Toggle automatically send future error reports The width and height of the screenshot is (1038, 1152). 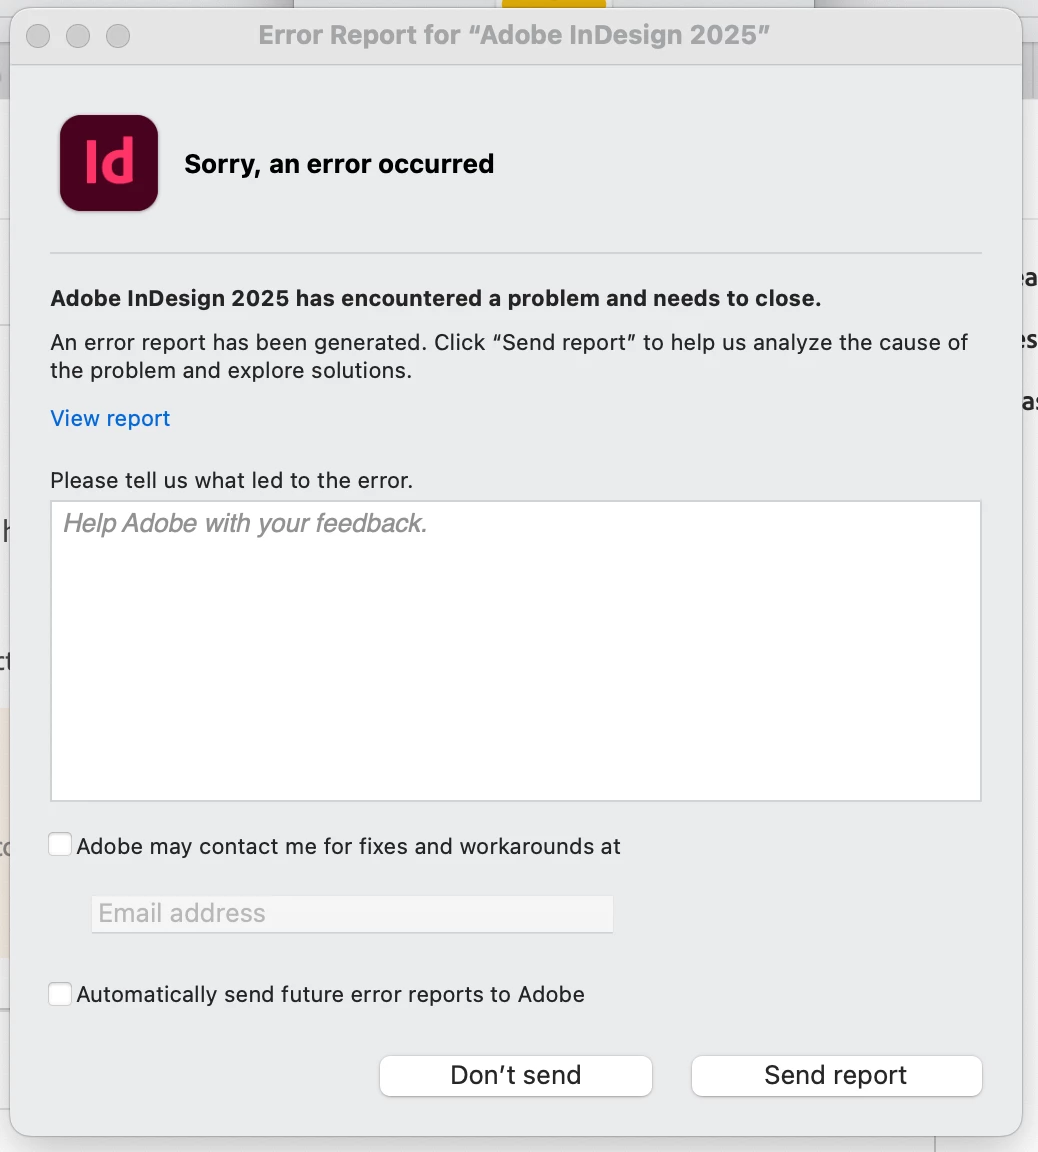pyautogui.click(x=60, y=994)
